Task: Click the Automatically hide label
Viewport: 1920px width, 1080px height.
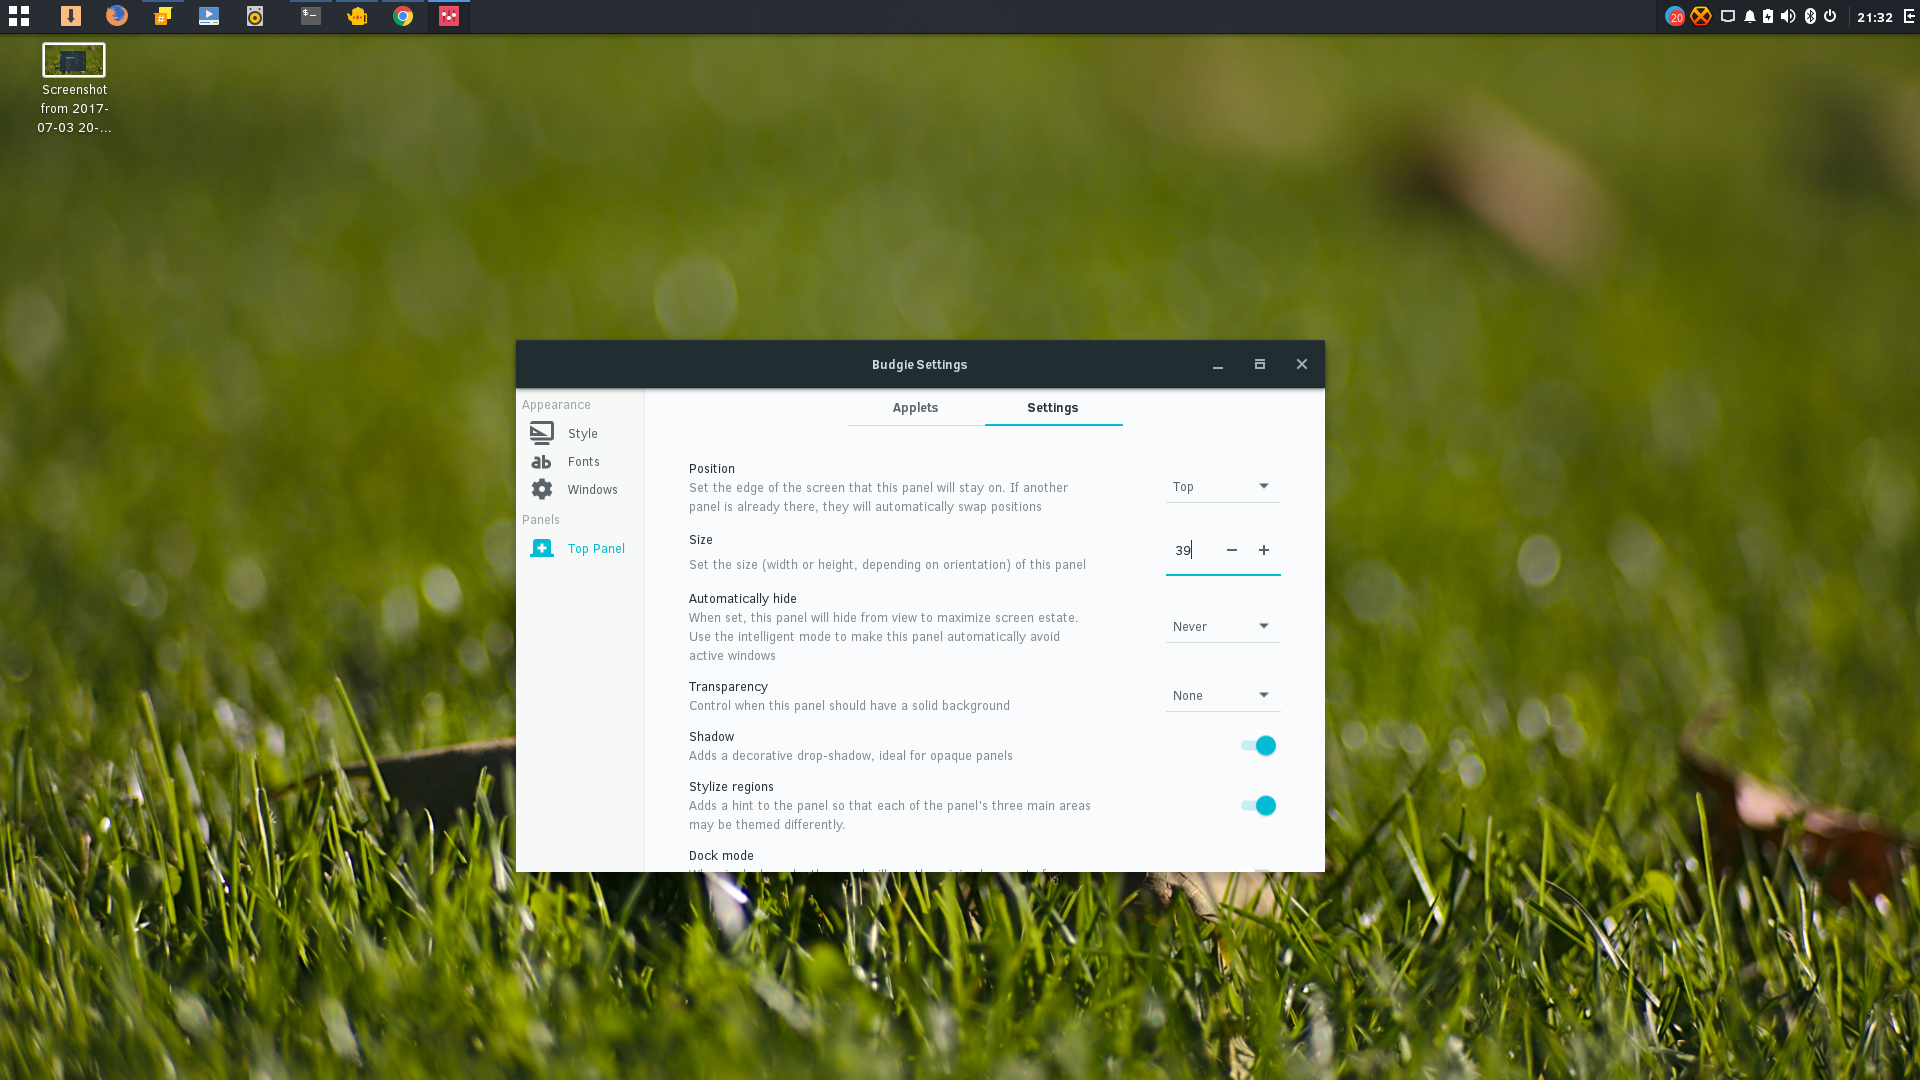Action: (743, 598)
